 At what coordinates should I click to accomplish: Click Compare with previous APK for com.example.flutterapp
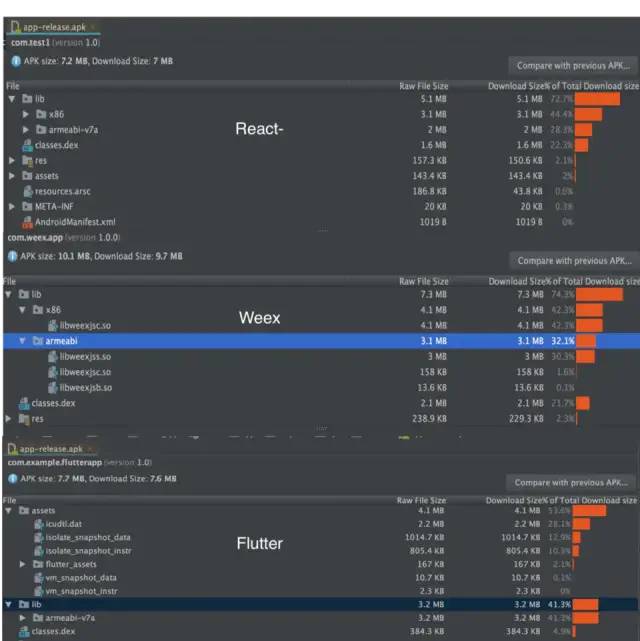coord(571,483)
